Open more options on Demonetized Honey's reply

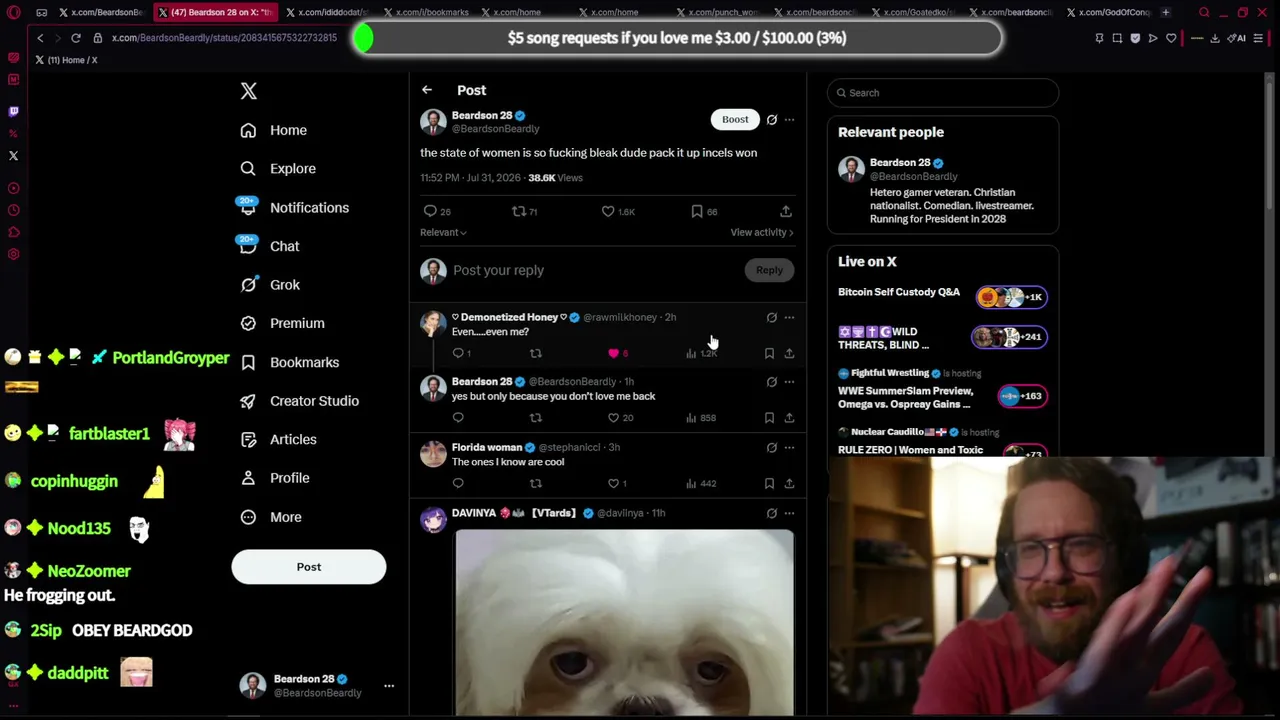point(789,318)
